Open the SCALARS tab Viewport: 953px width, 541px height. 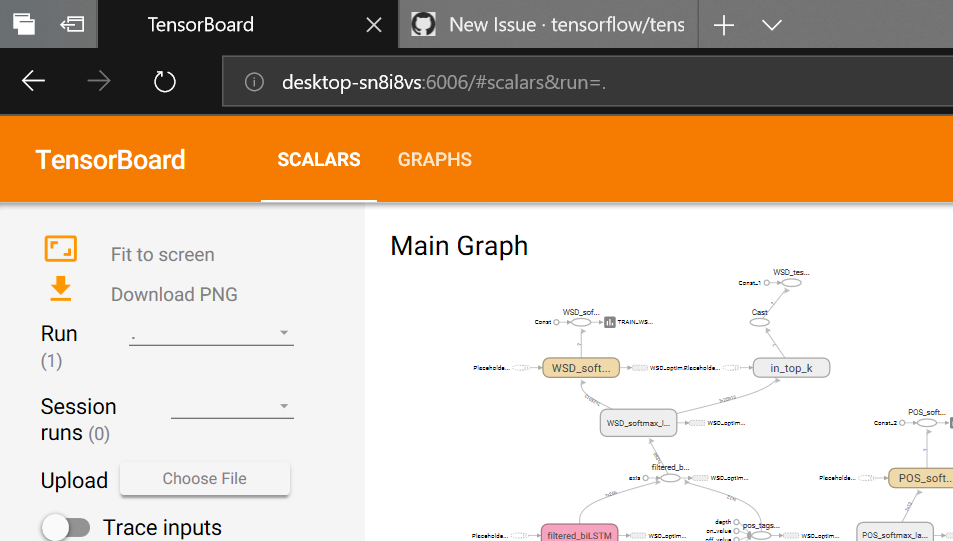[318, 159]
